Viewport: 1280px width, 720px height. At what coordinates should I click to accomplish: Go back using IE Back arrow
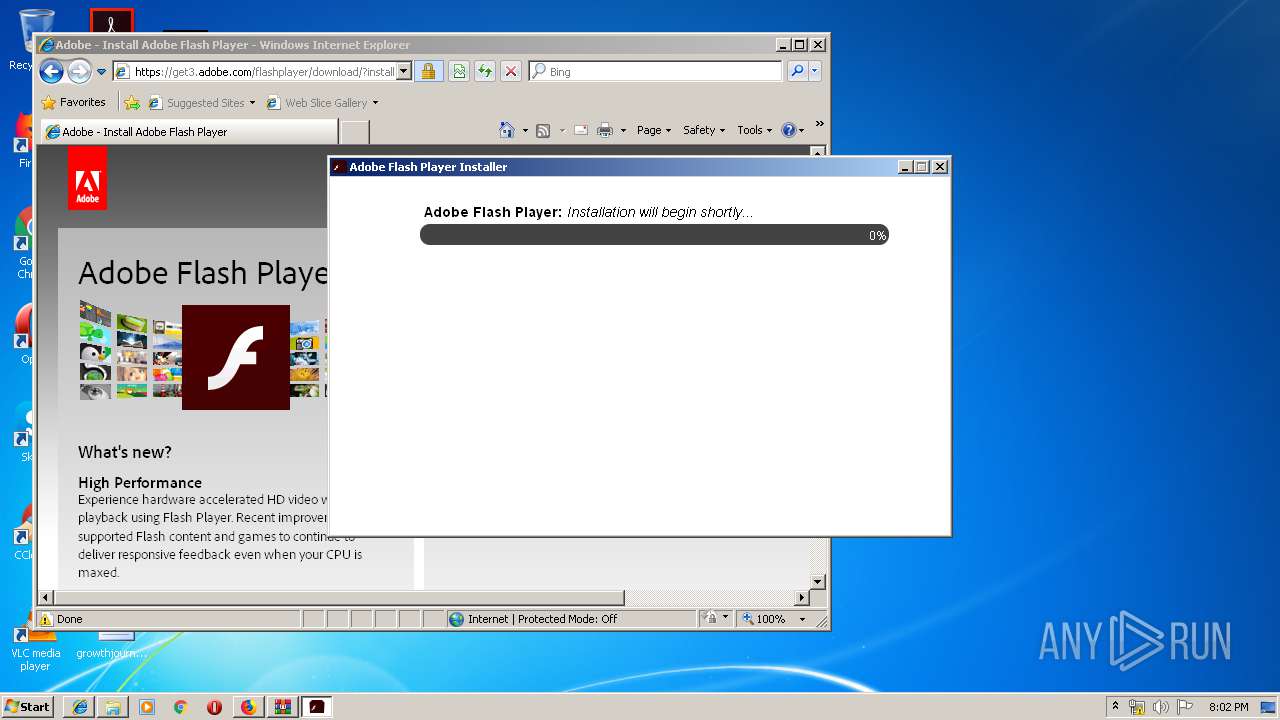pyautogui.click(x=51, y=71)
